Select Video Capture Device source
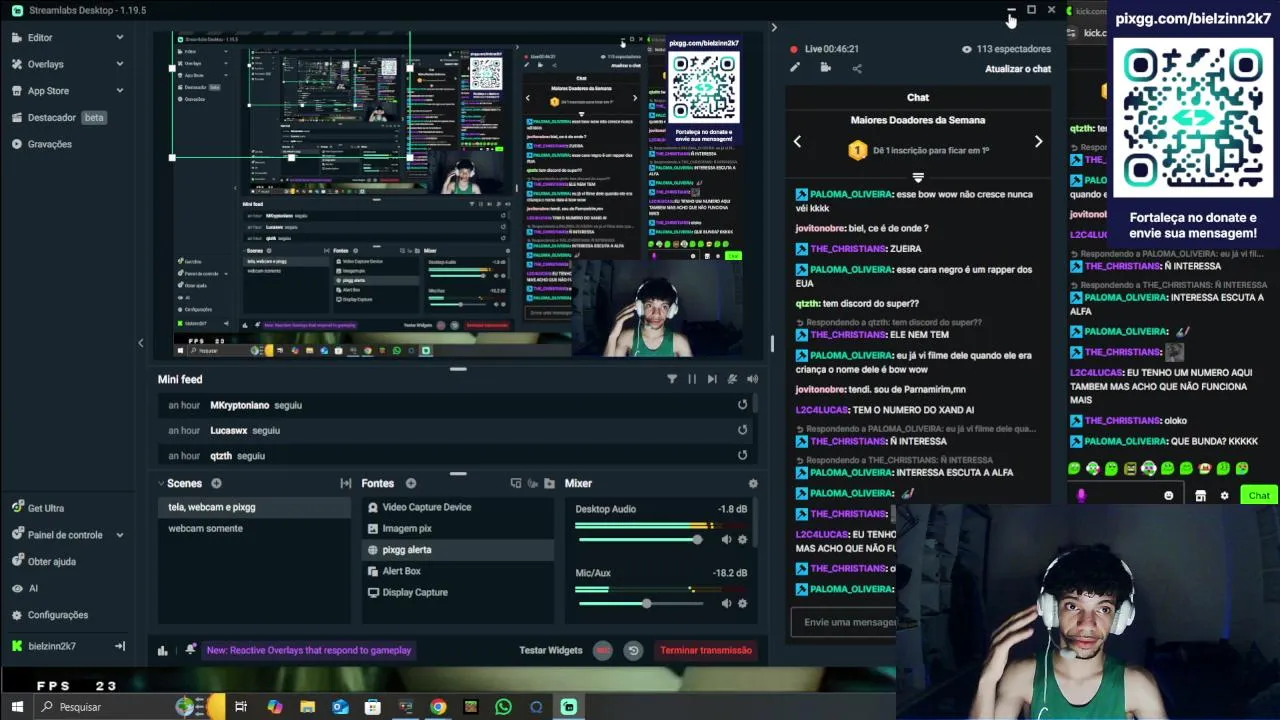Viewport: 1280px width, 720px height. click(x=457, y=507)
